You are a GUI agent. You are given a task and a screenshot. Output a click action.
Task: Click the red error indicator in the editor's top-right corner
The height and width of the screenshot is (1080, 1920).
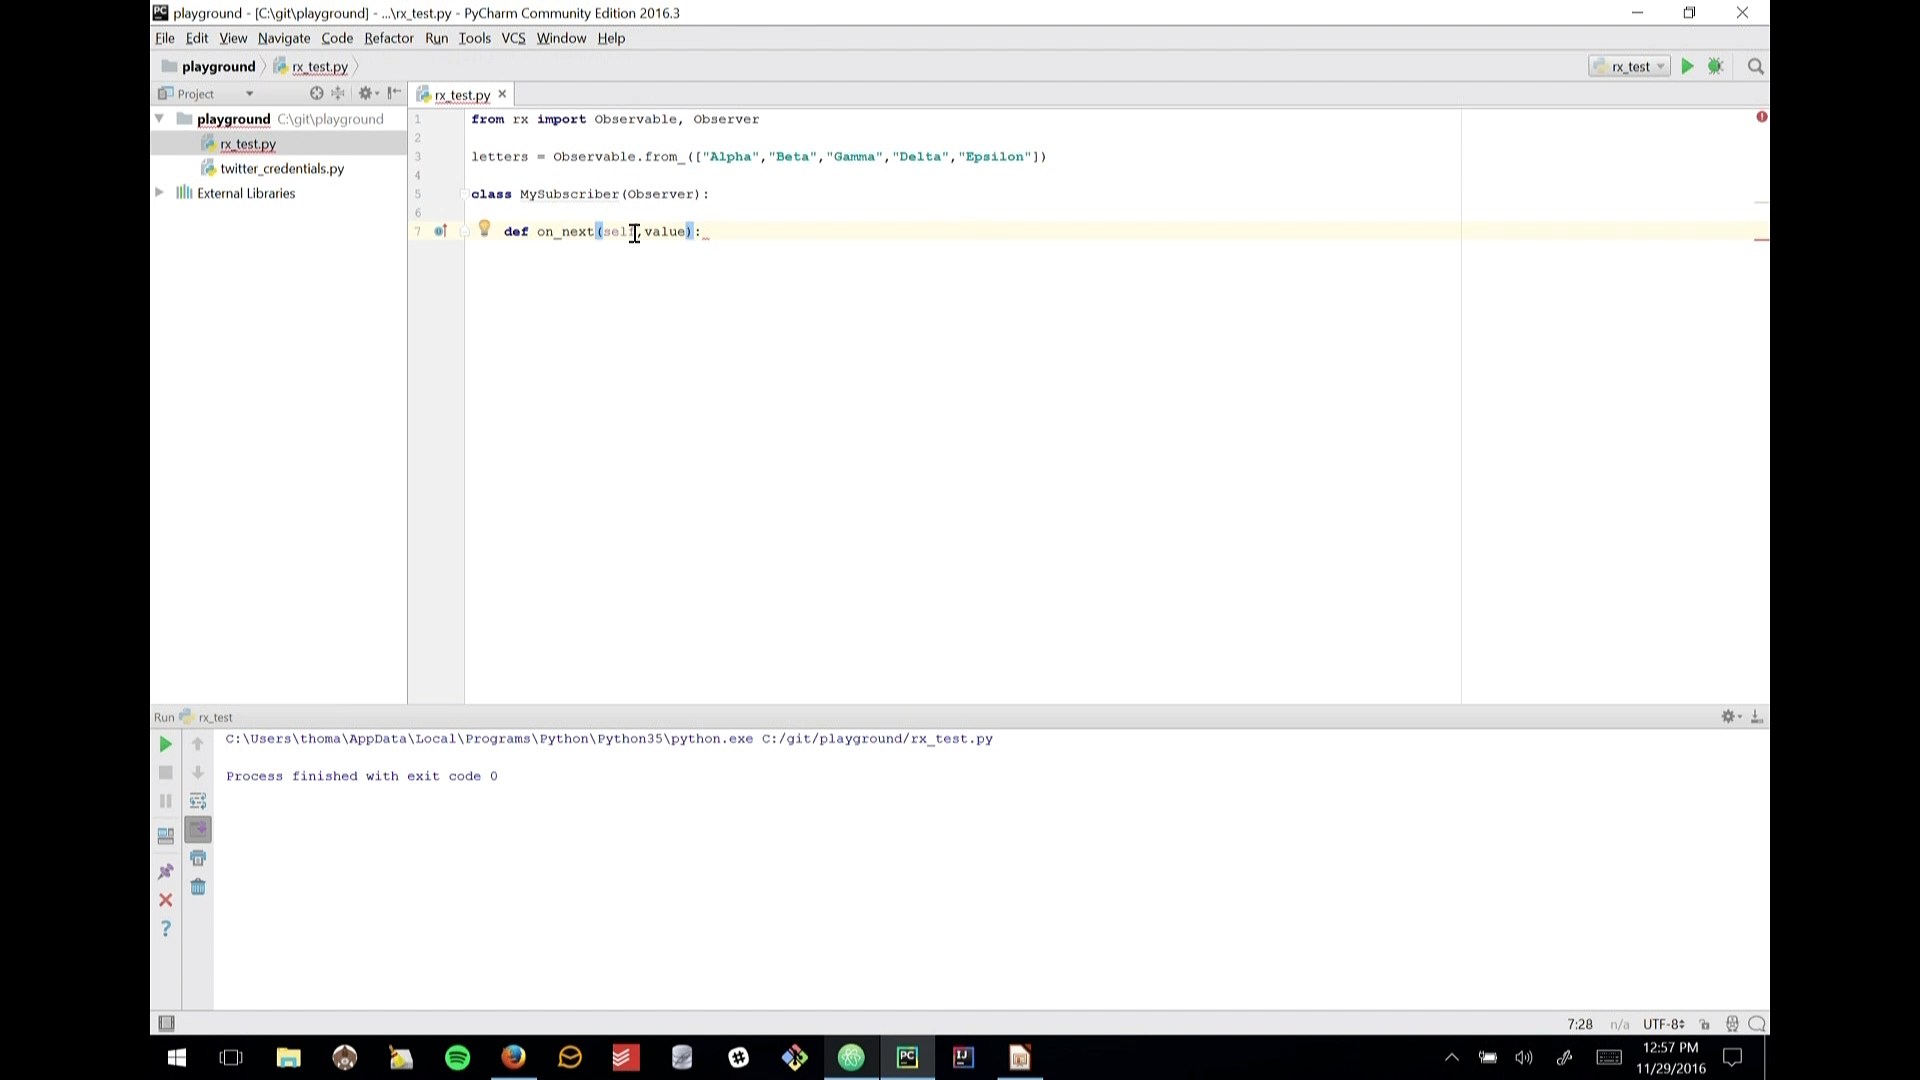click(x=1761, y=117)
